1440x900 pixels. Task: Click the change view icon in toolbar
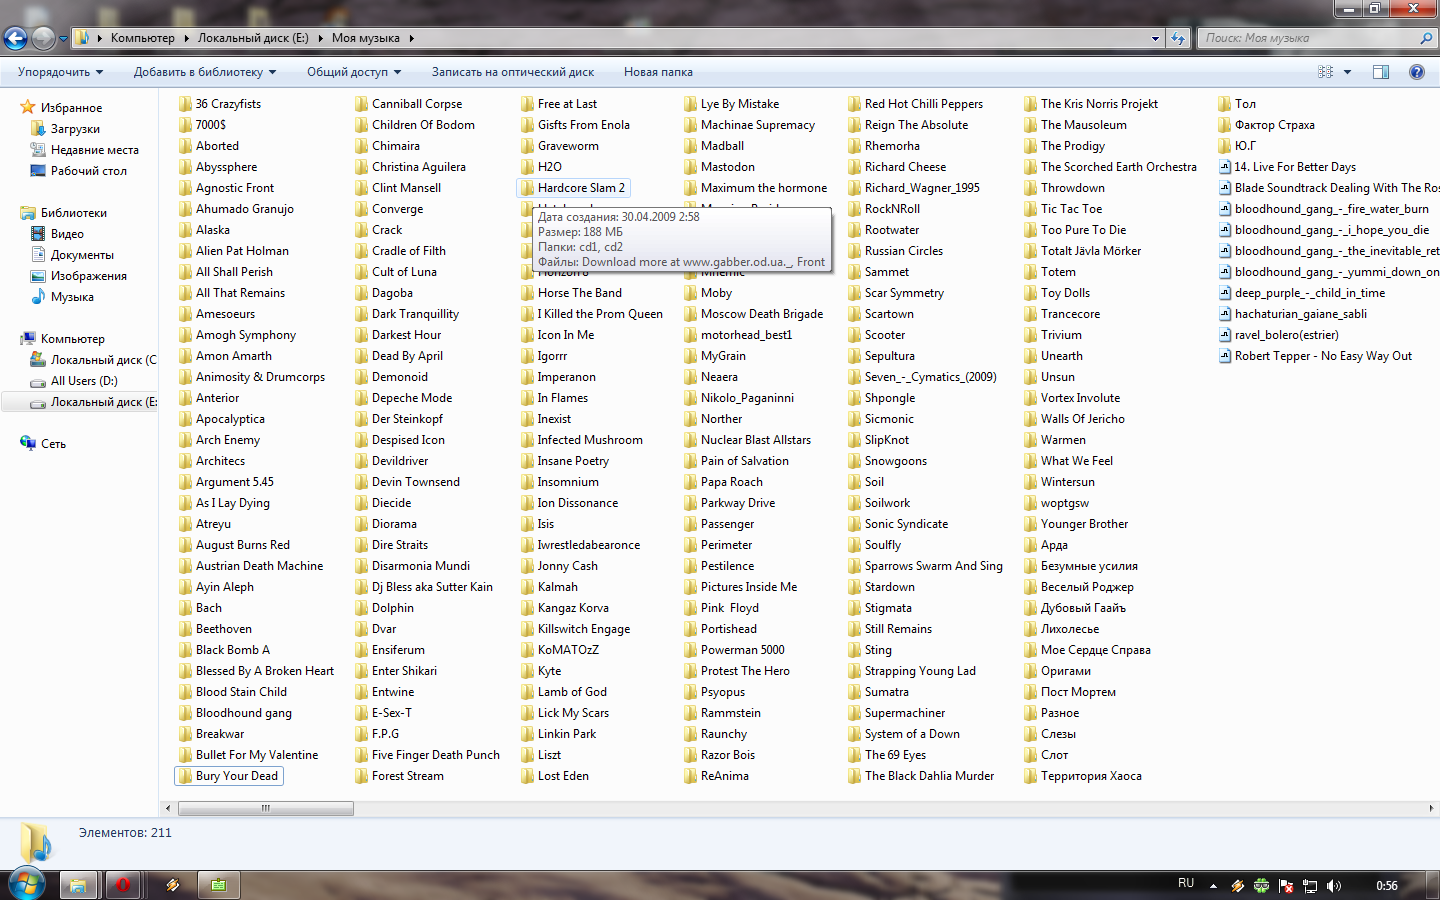click(1326, 72)
